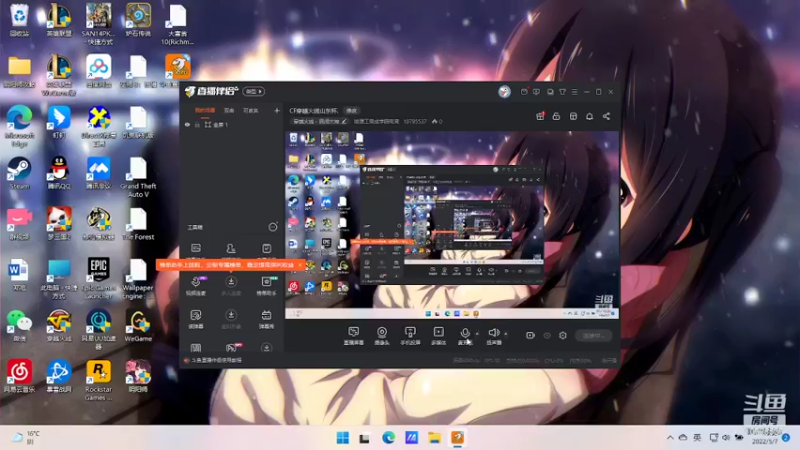800x450 pixels.
Task: Add a new scene with the plus button
Action: [277, 110]
